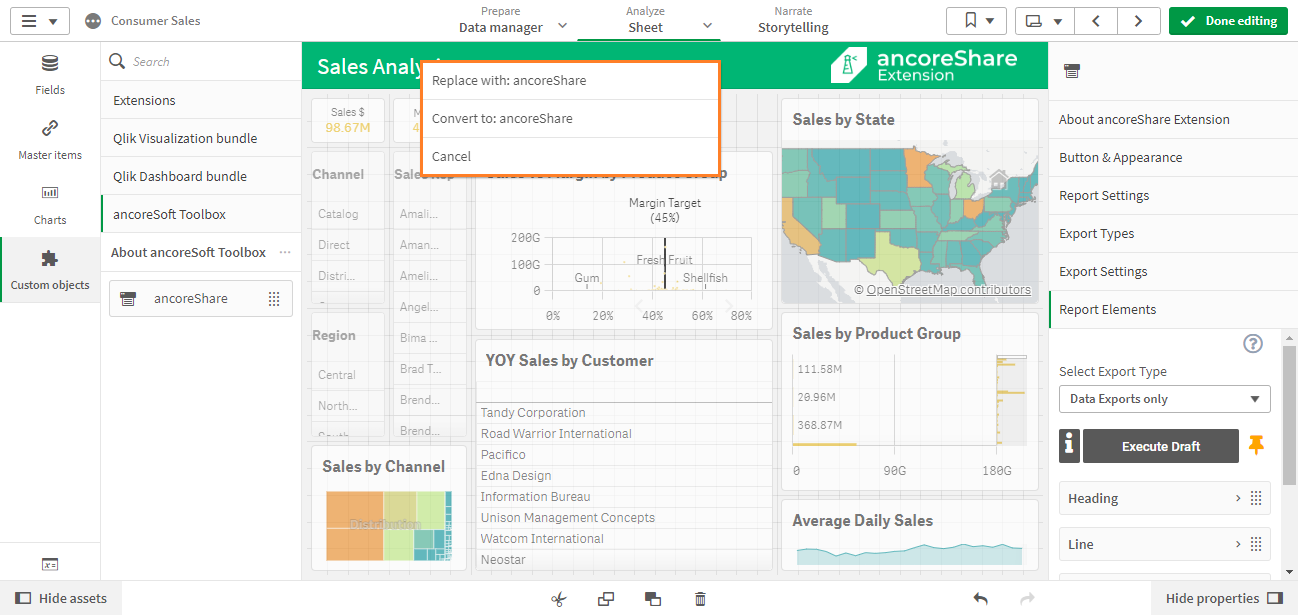Open the Export Settings section
The width and height of the screenshot is (1298, 615).
tap(1173, 271)
